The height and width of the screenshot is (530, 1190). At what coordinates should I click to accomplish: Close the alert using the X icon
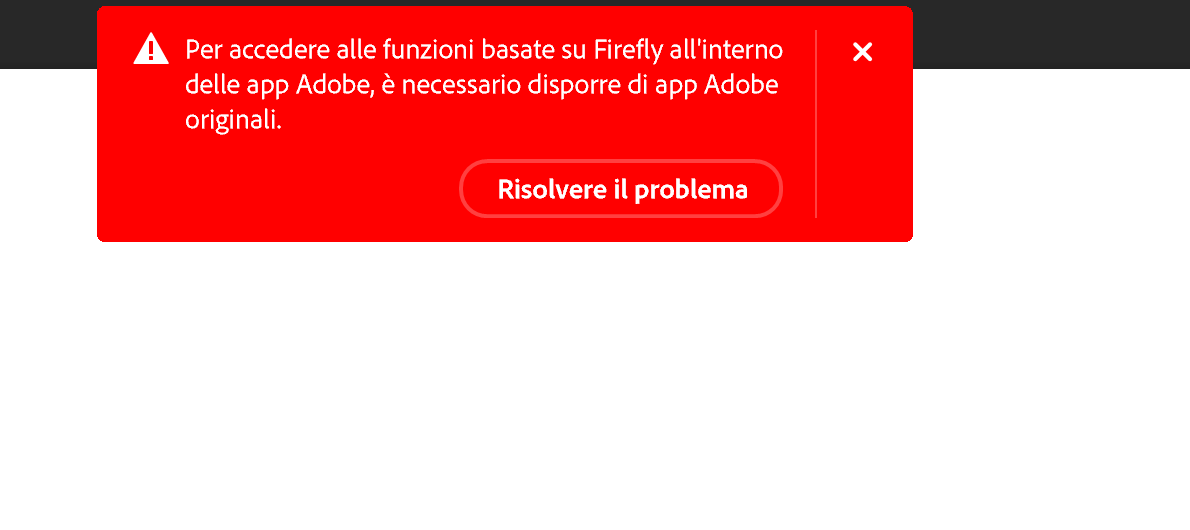click(862, 52)
